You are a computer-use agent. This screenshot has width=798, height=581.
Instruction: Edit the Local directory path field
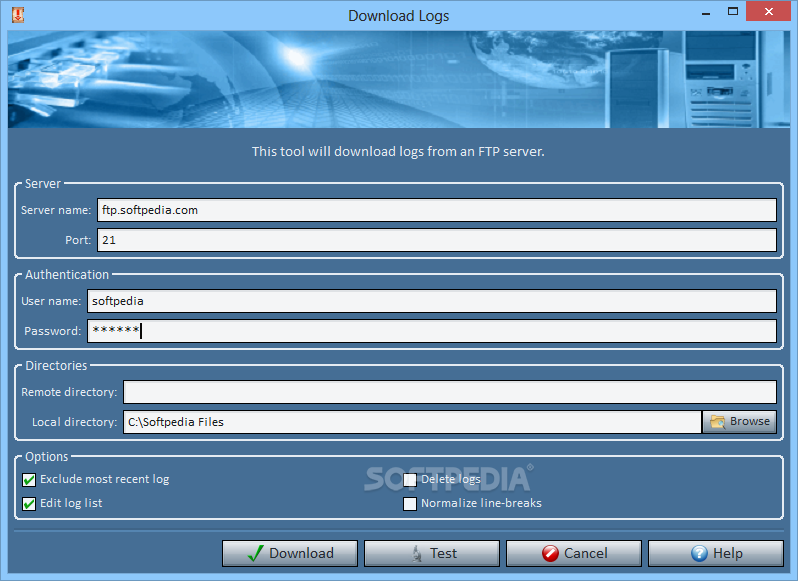(412, 422)
